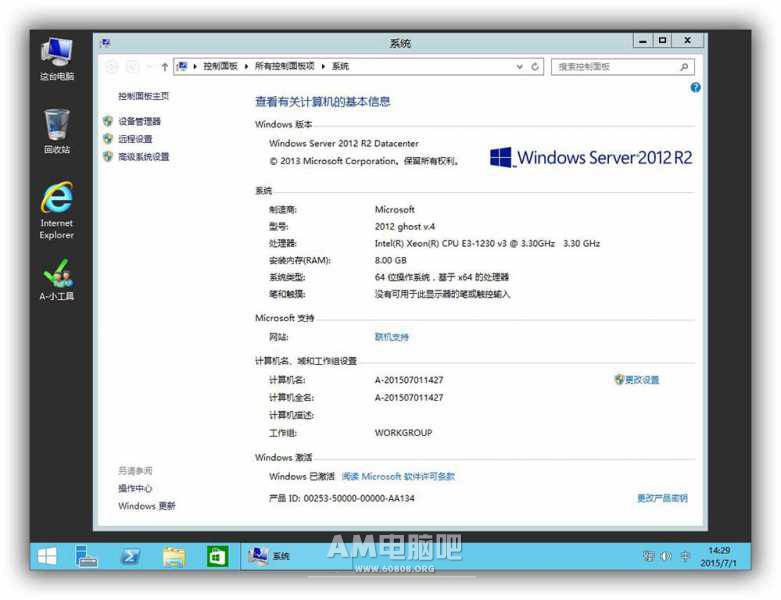Open the Microsoft 软件许可条款 link
The height and width of the screenshot is (600, 781).
tap(398, 477)
